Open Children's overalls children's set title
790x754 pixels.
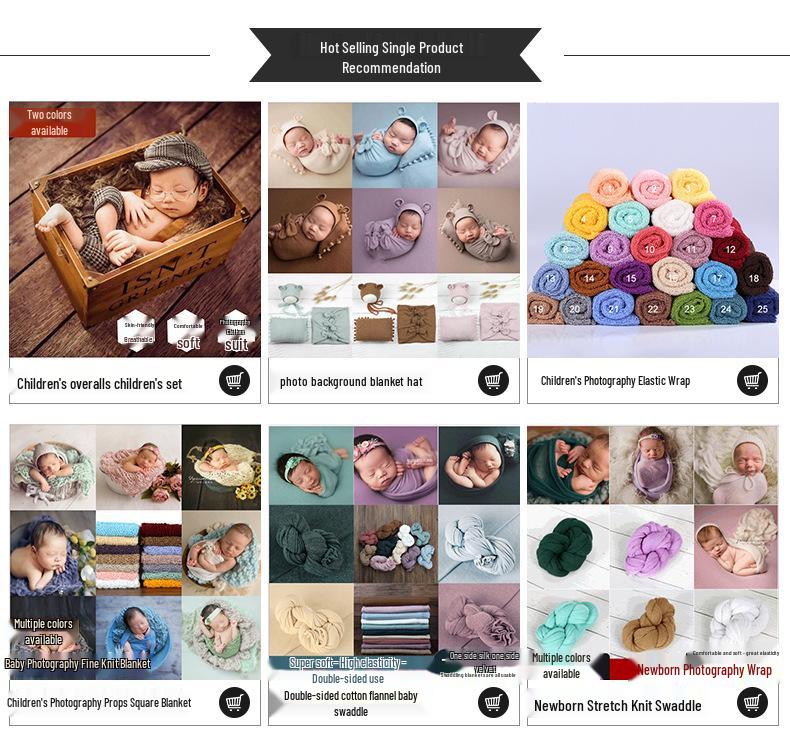(x=99, y=384)
